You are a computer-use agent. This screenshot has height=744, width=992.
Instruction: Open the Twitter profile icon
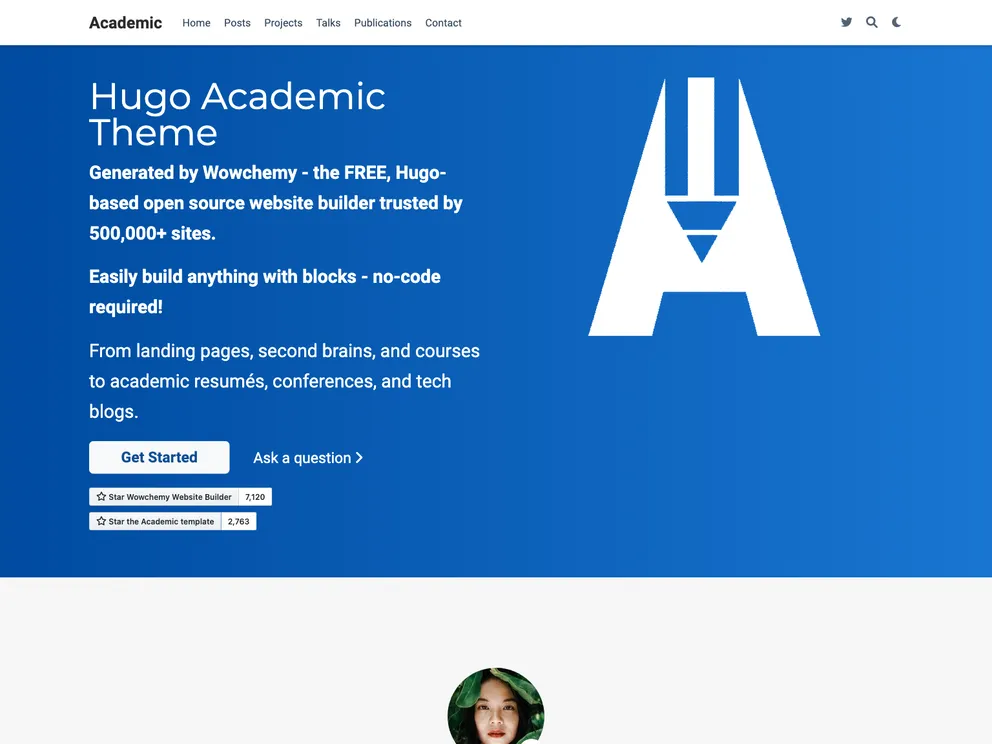(x=846, y=22)
